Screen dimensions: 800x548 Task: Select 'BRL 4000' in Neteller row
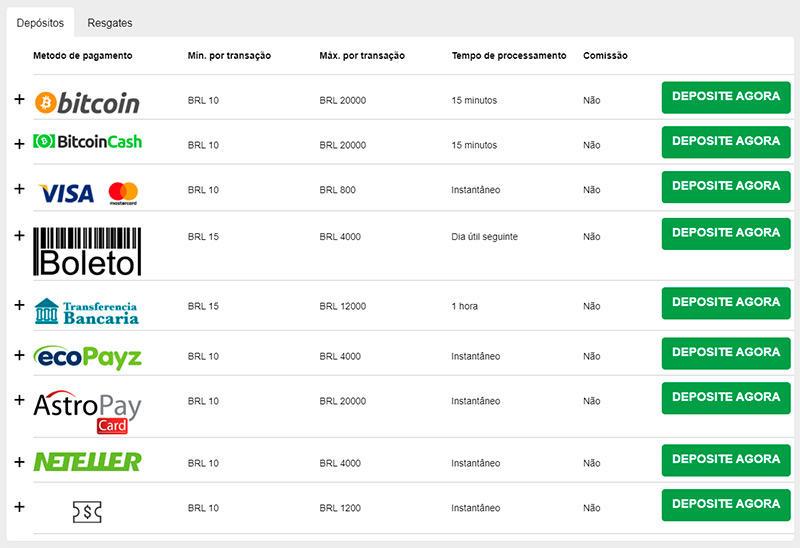click(x=340, y=463)
